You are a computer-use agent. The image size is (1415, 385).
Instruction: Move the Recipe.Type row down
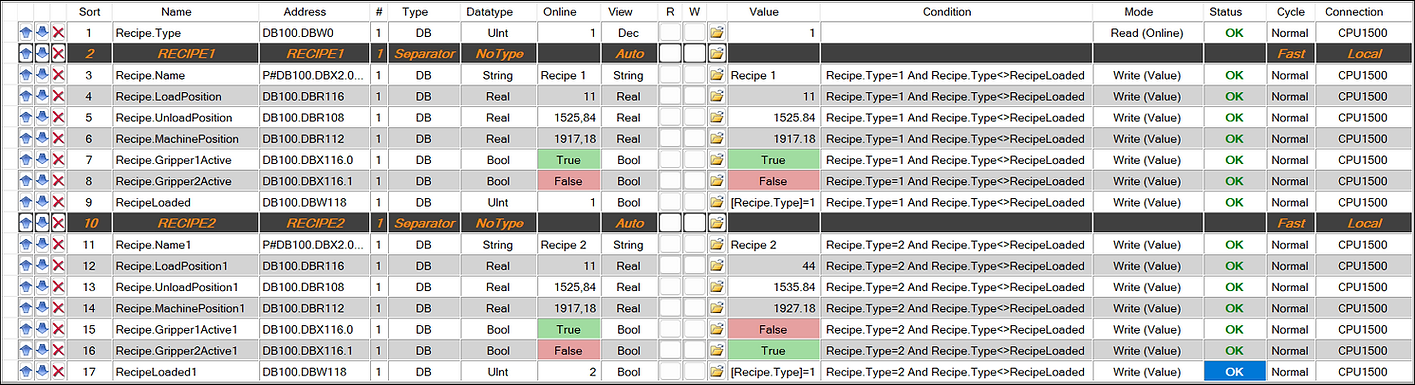point(42,33)
